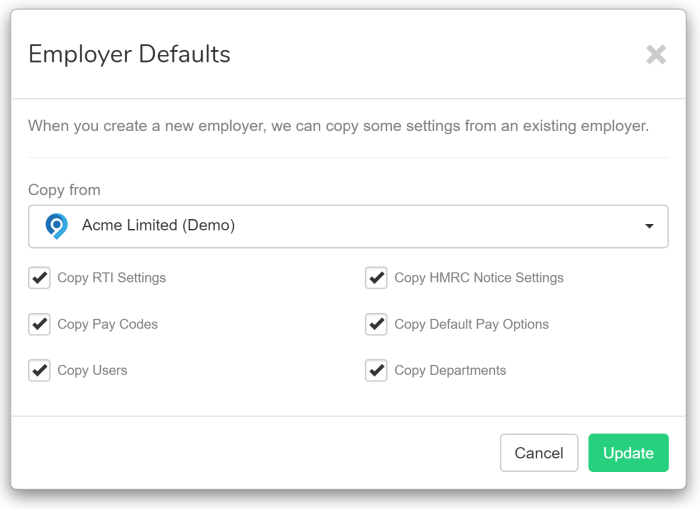Click the Cancel button
Image resolution: width=700 pixels, height=509 pixels.
539,453
